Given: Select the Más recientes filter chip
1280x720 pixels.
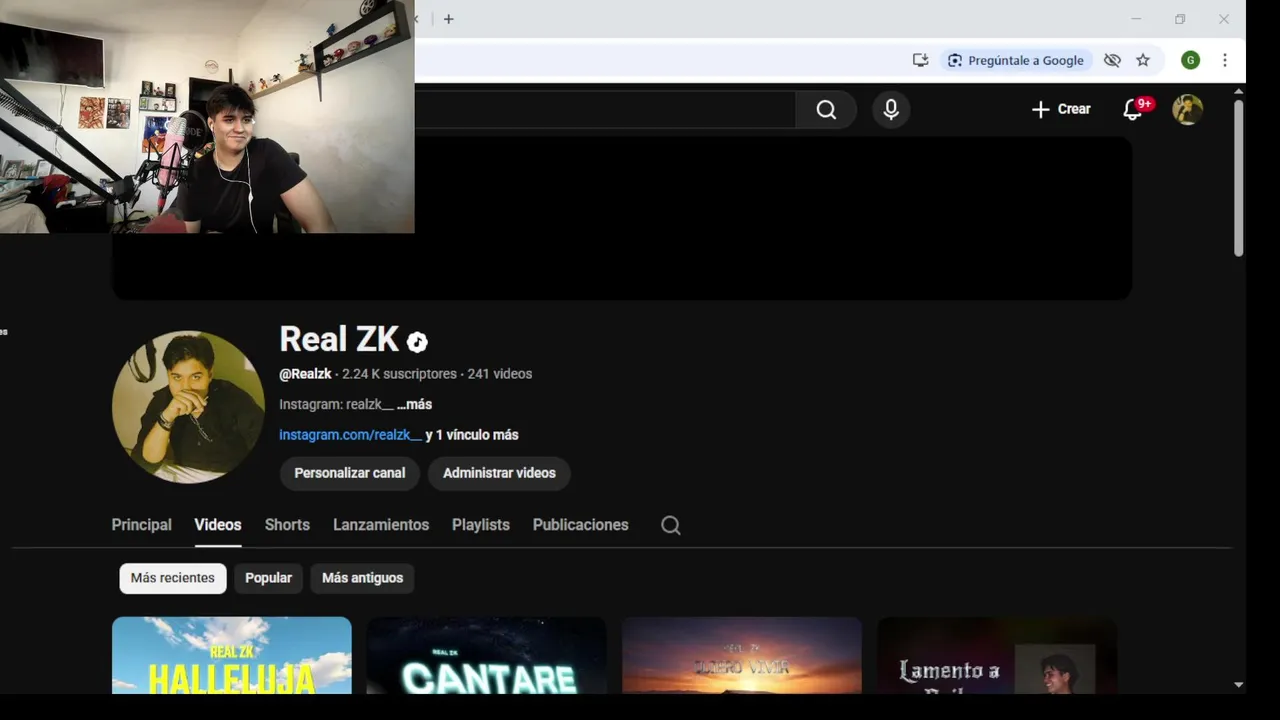Looking at the screenshot, I should coord(173,578).
